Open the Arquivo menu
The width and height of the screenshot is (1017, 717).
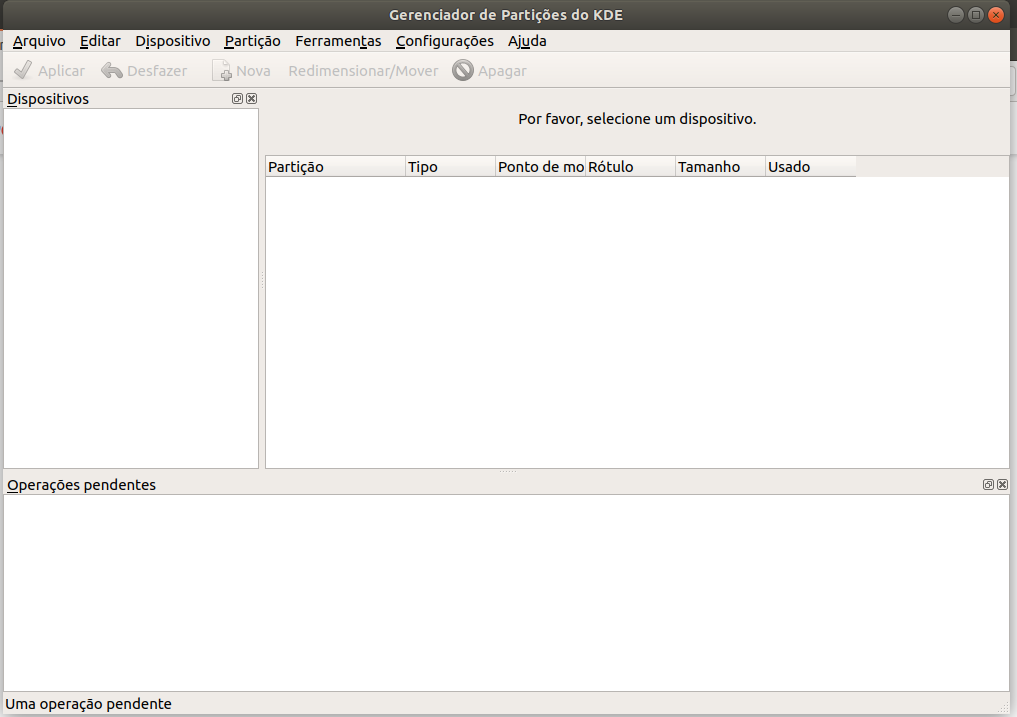coord(39,41)
